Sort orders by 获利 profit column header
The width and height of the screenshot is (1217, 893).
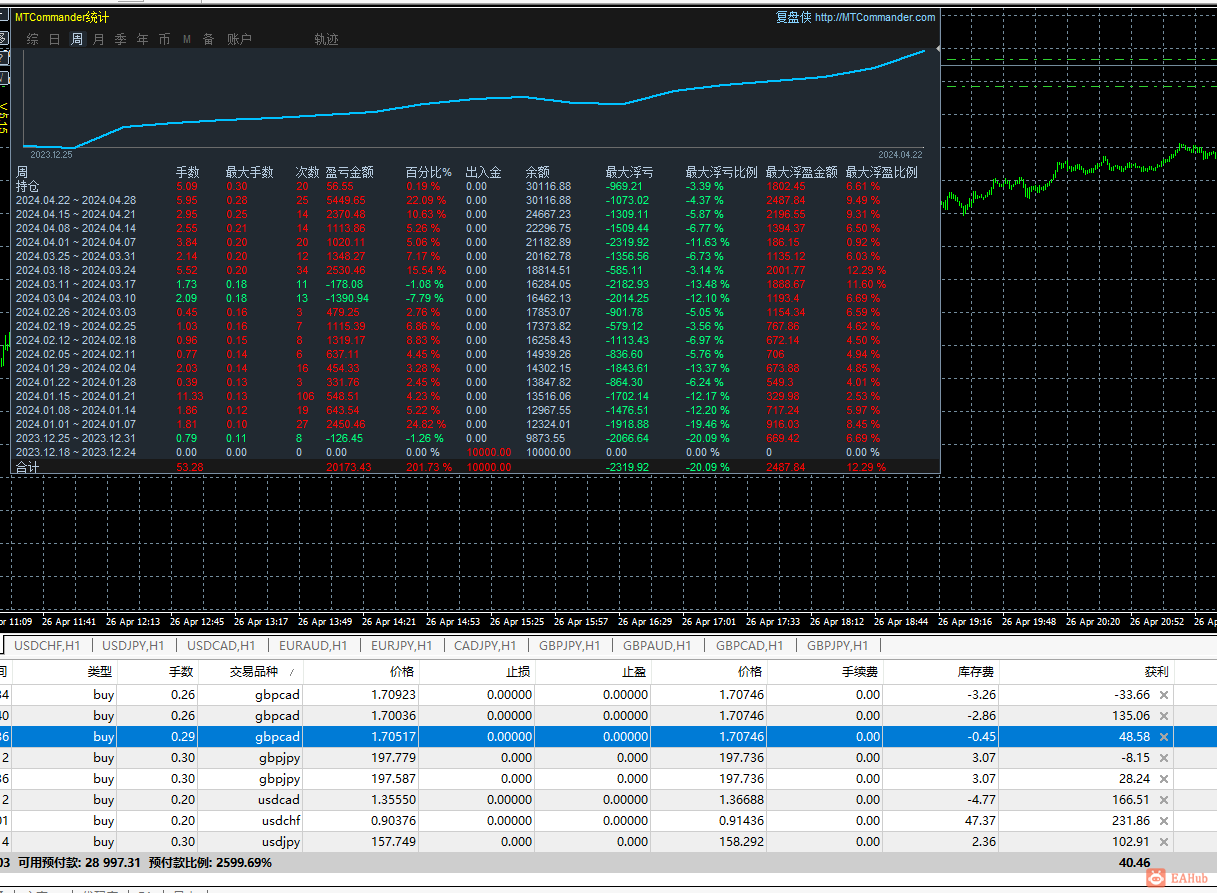pyautogui.click(x=1156, y=672)
